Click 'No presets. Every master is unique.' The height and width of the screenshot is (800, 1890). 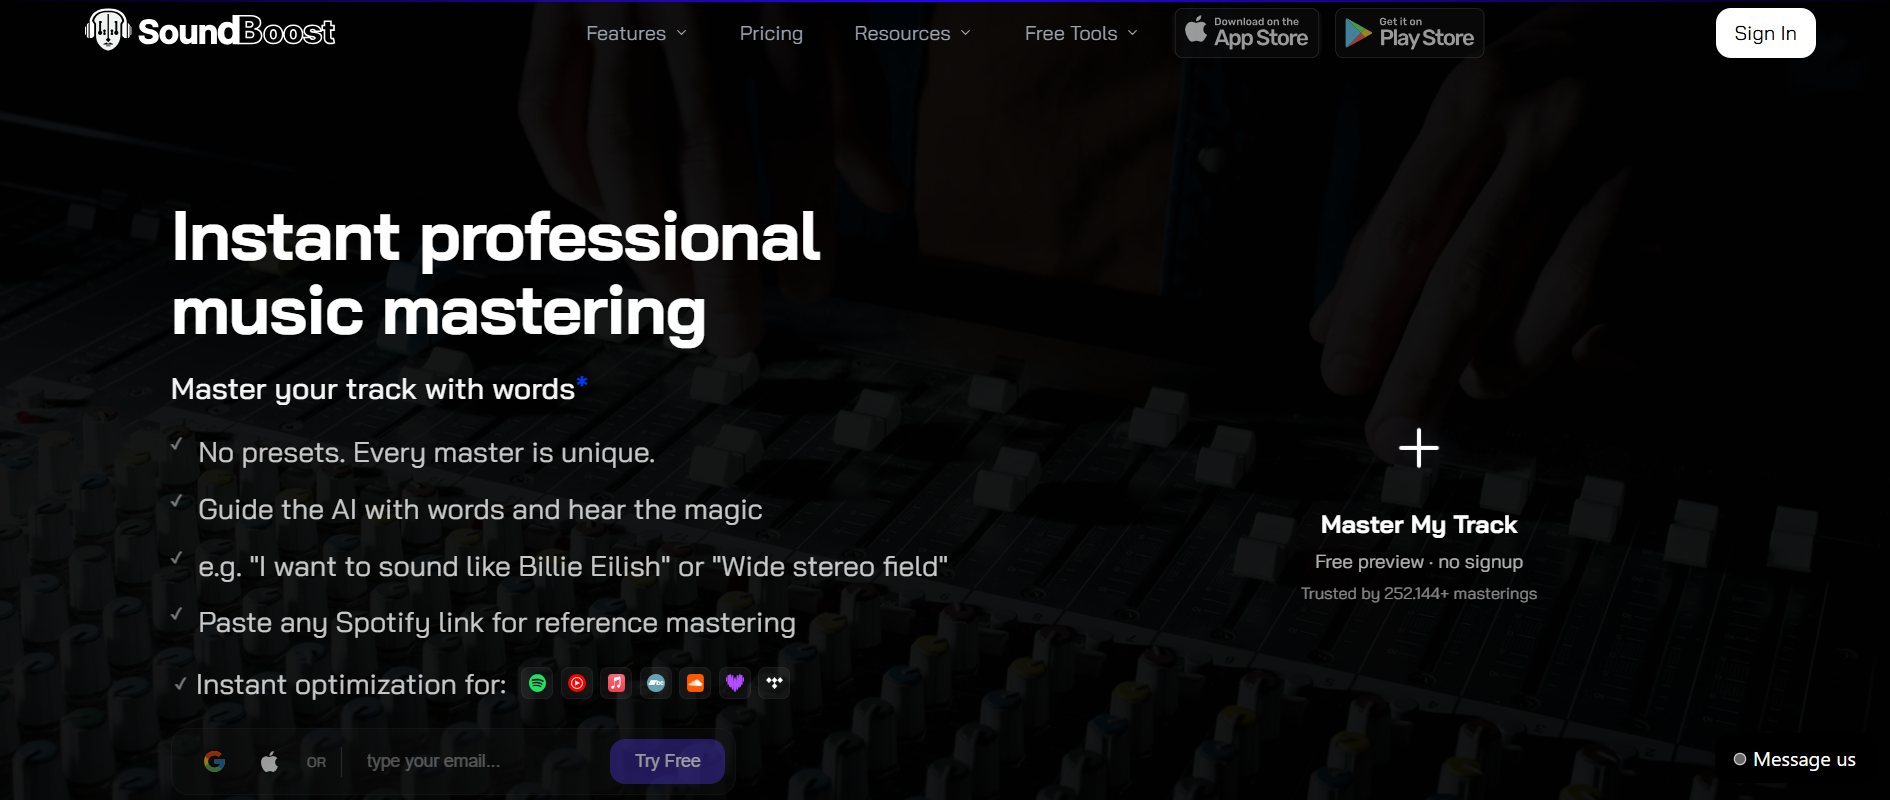point(427,453)
